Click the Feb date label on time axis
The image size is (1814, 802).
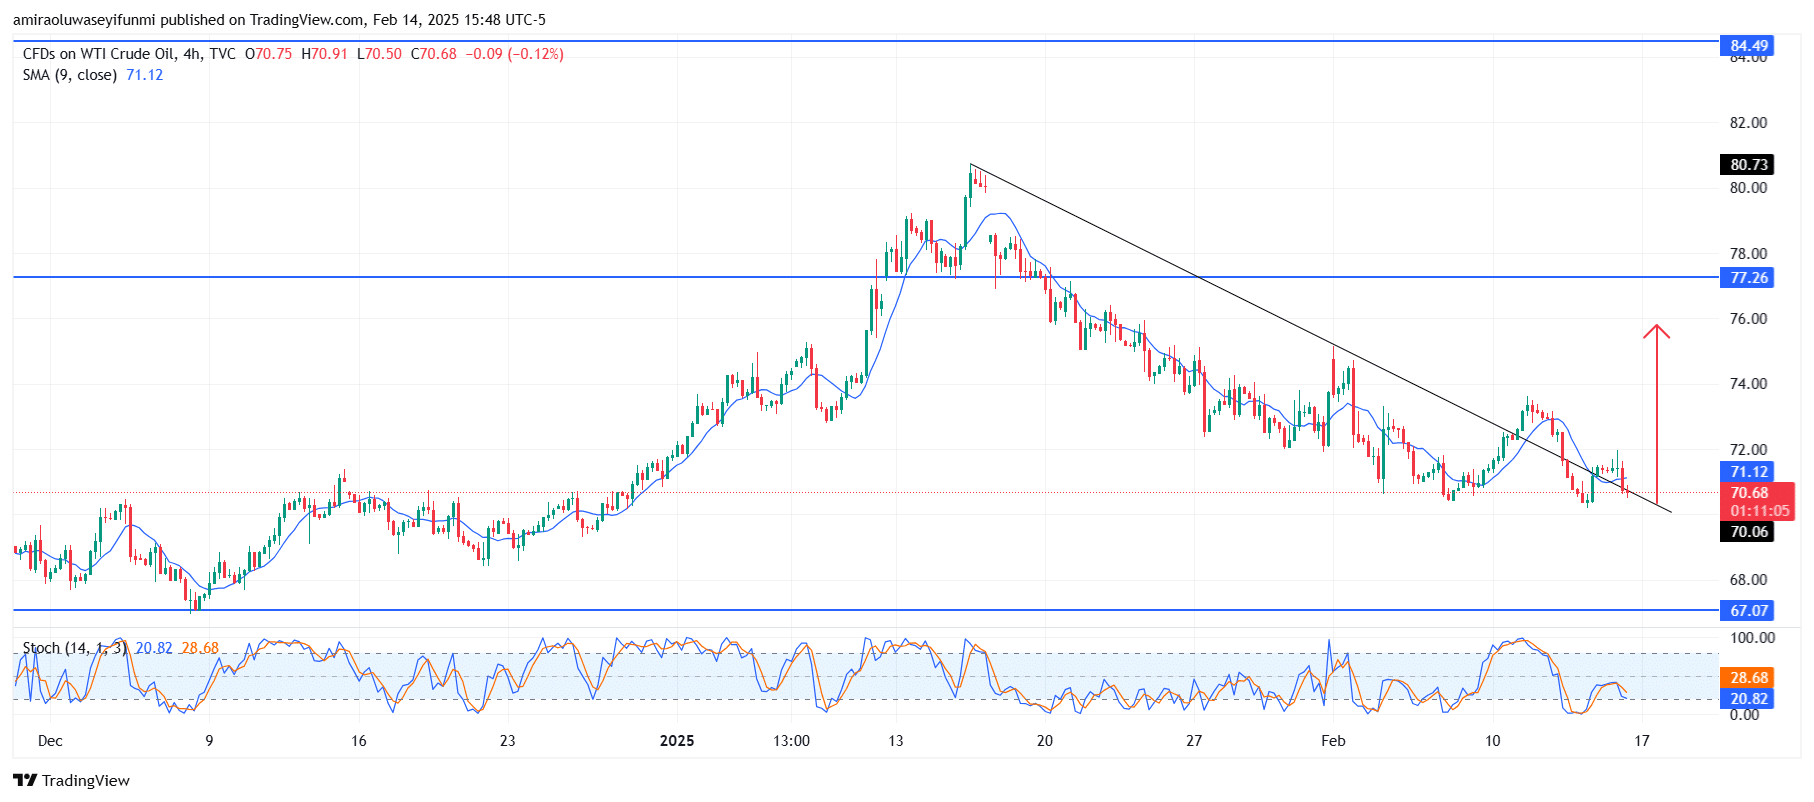tap(1333, 741)
